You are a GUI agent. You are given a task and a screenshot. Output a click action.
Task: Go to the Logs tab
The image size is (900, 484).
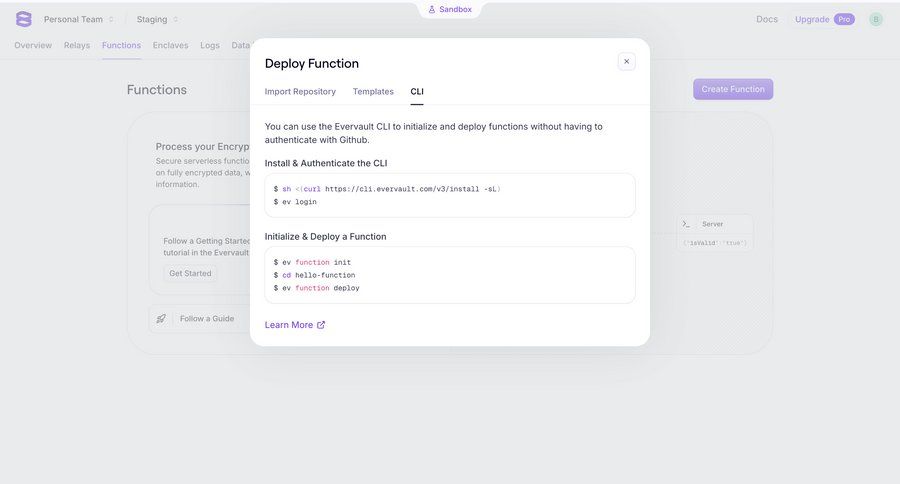pos(210,45)
